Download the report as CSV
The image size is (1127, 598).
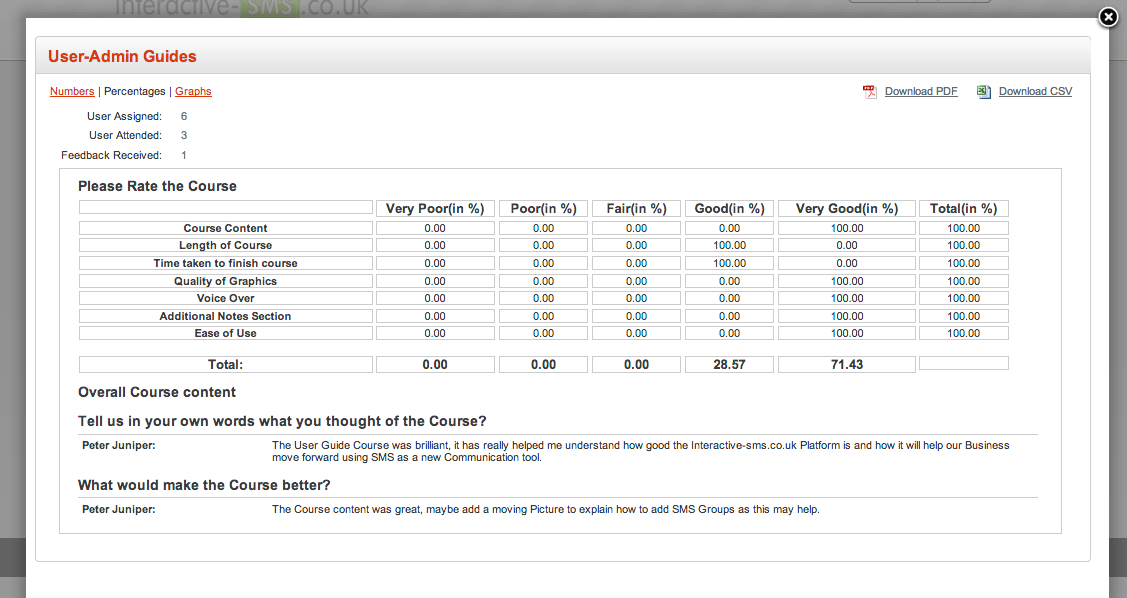pyautogui.click(x=1035, y=91)
